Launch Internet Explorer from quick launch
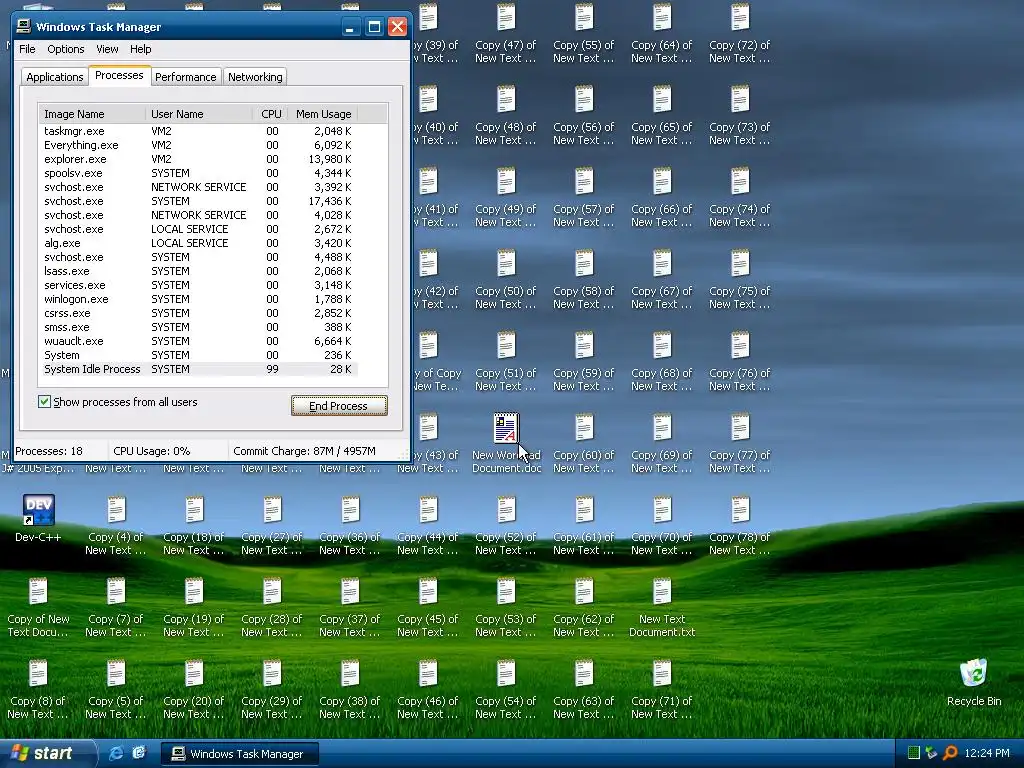This screenshot has height=768, width=1024. (116, 753)
